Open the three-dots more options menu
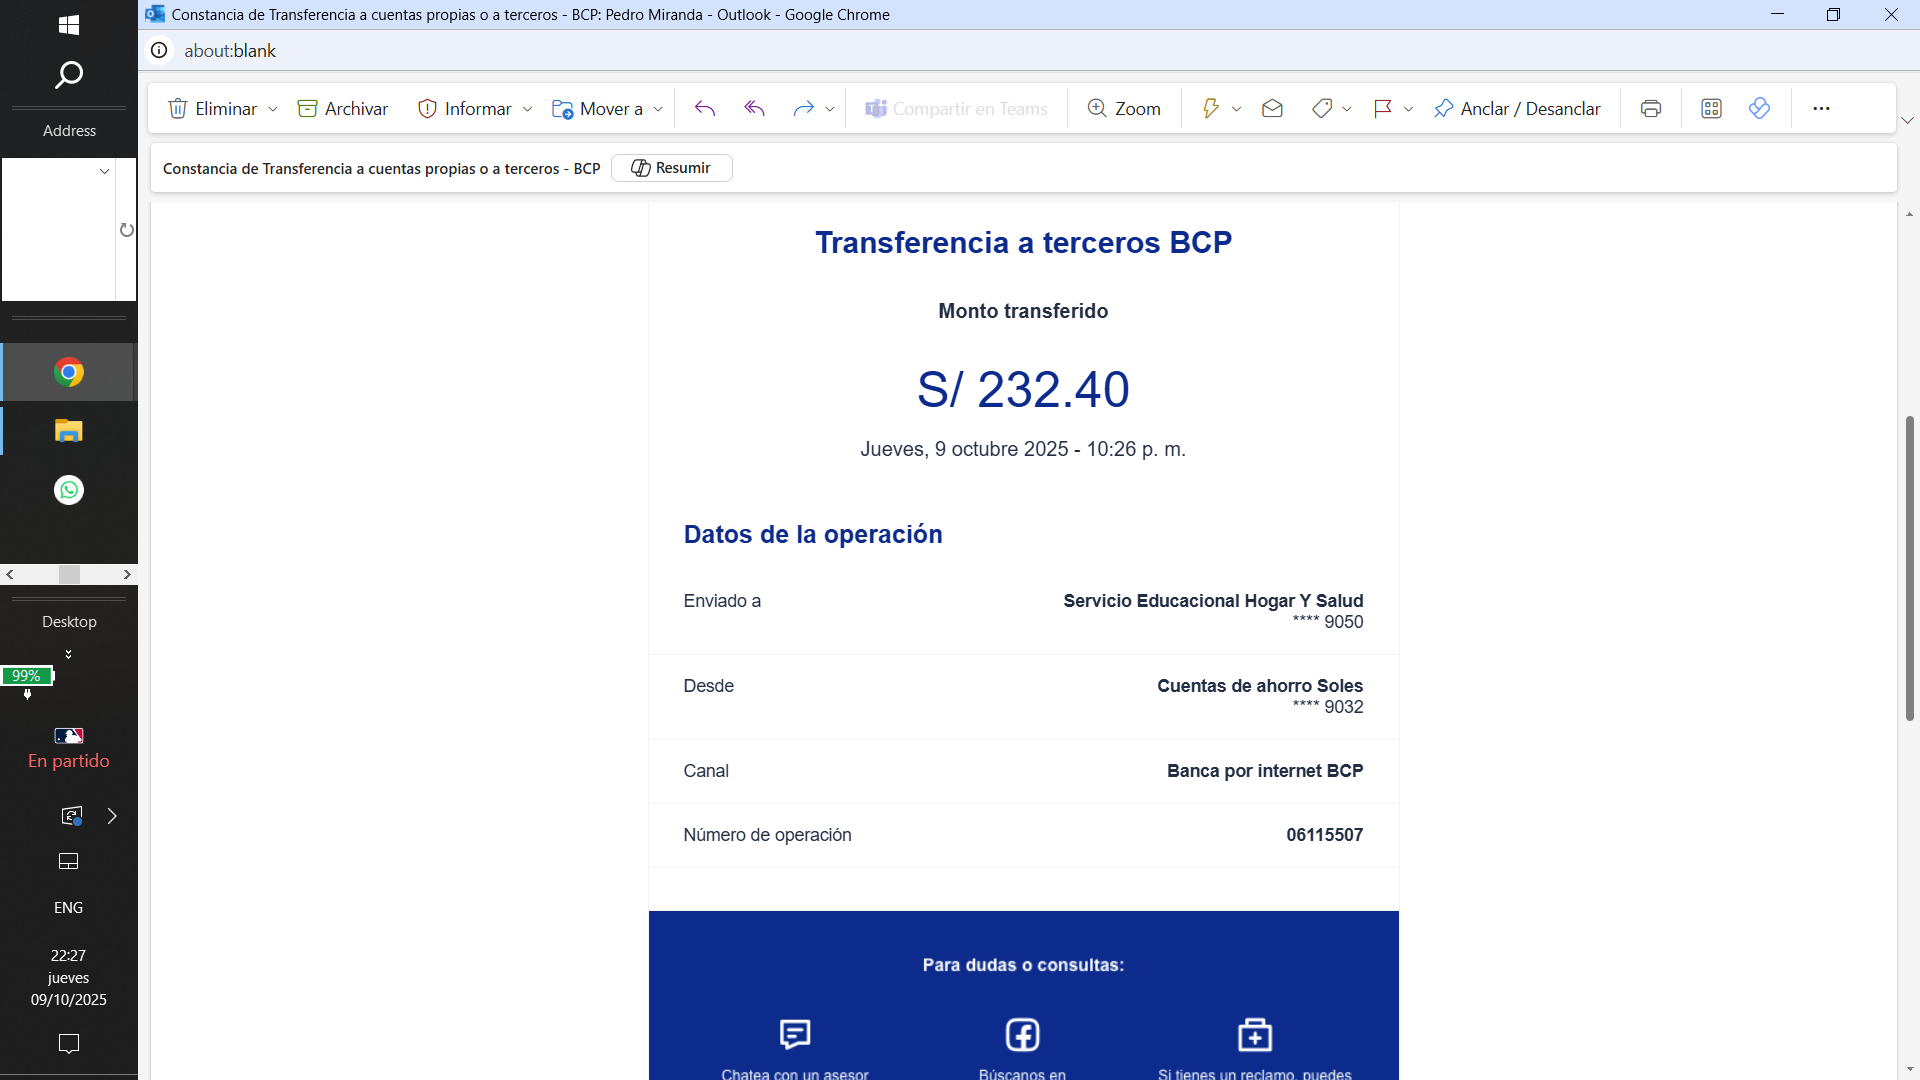This screenshot has width=1920, height=1080. pos(1821,109)
